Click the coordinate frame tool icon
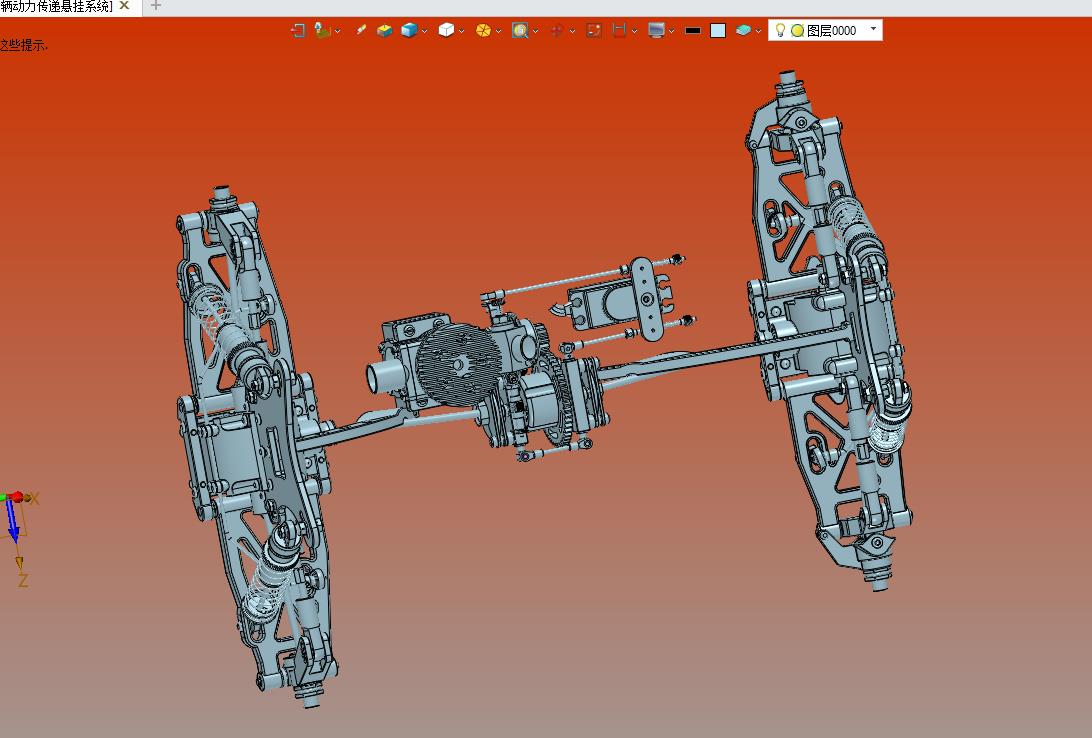This screenshot has height=738, width=1092. click(322, 30)
